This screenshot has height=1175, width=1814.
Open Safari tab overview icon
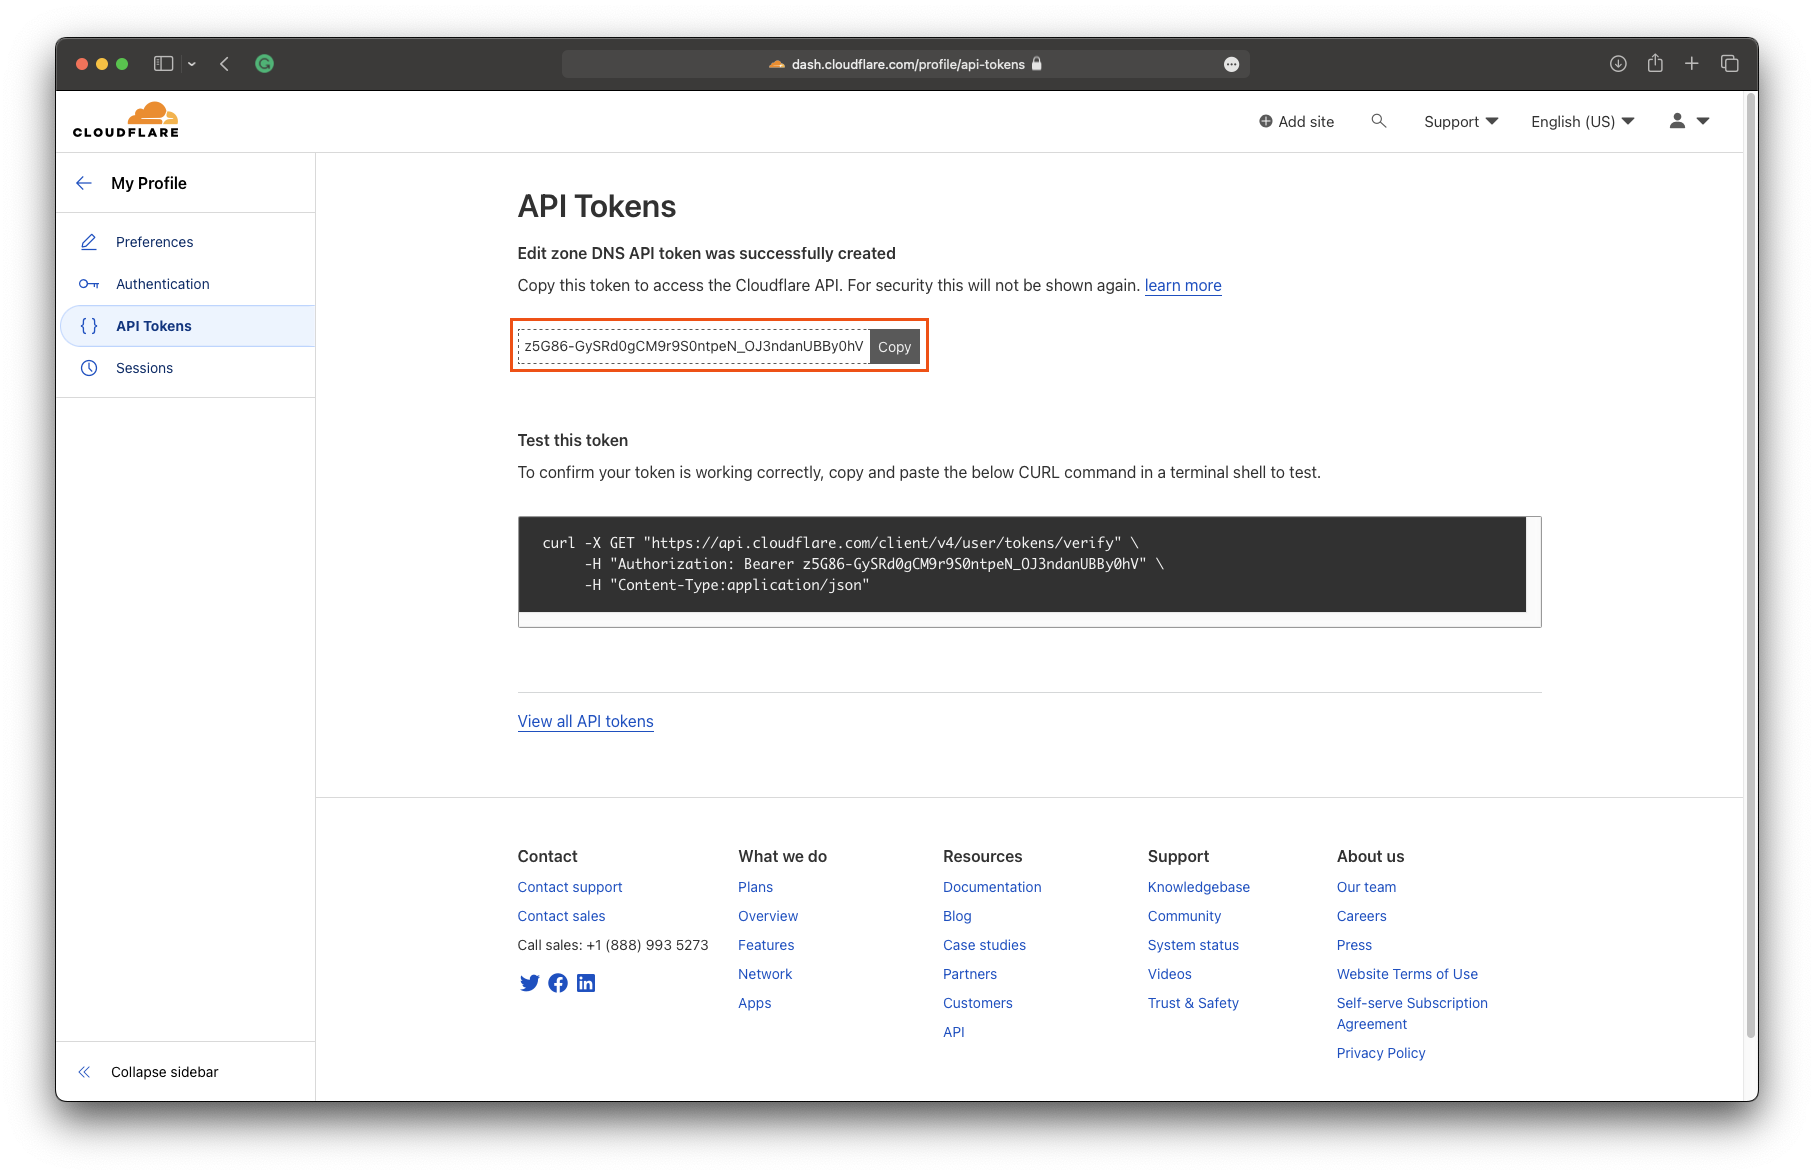point(1729,64)
